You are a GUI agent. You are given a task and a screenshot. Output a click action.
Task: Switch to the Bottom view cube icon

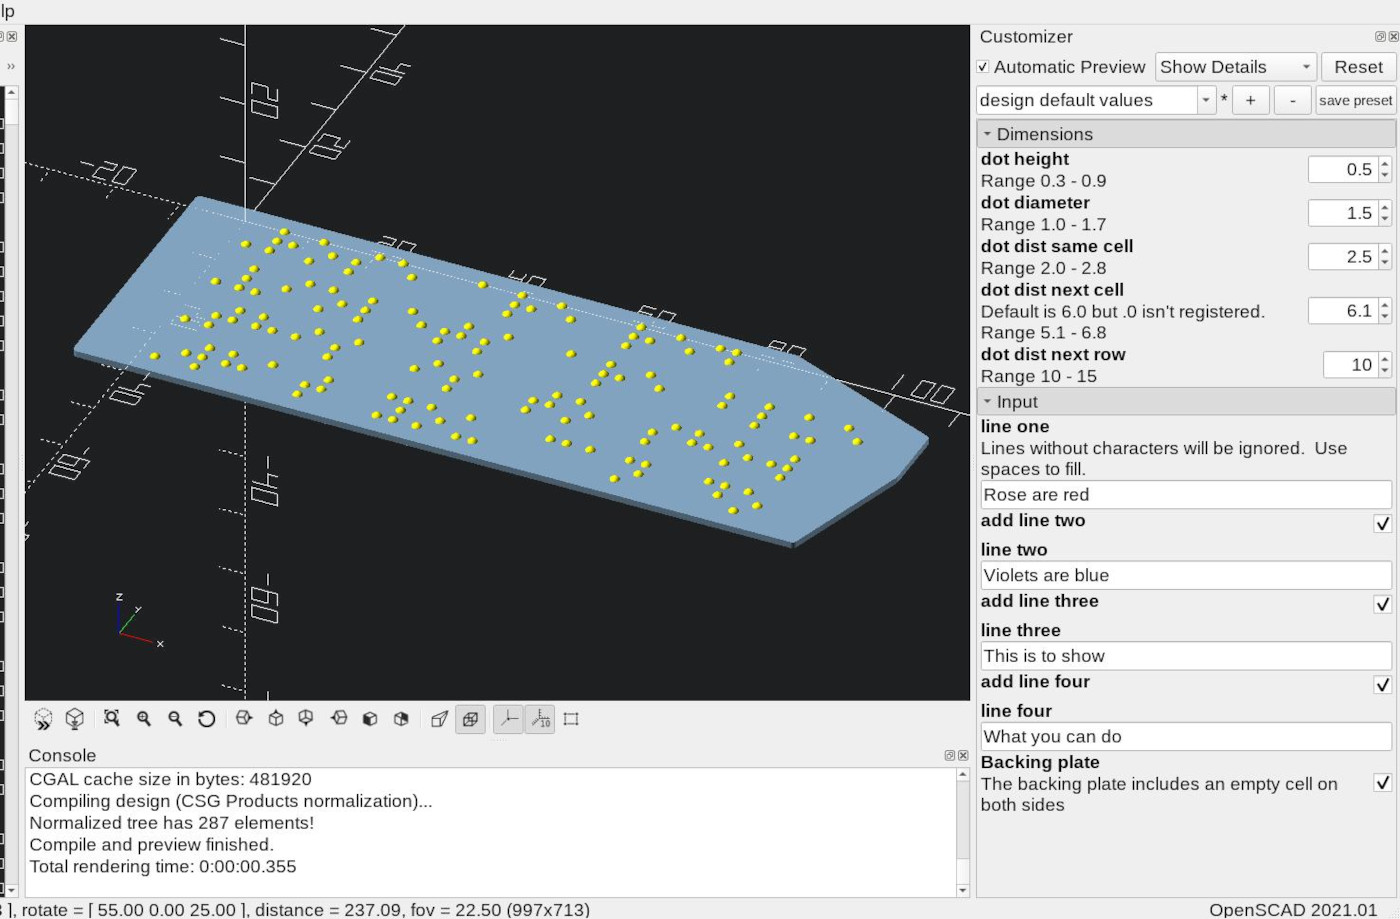point(306,719)
